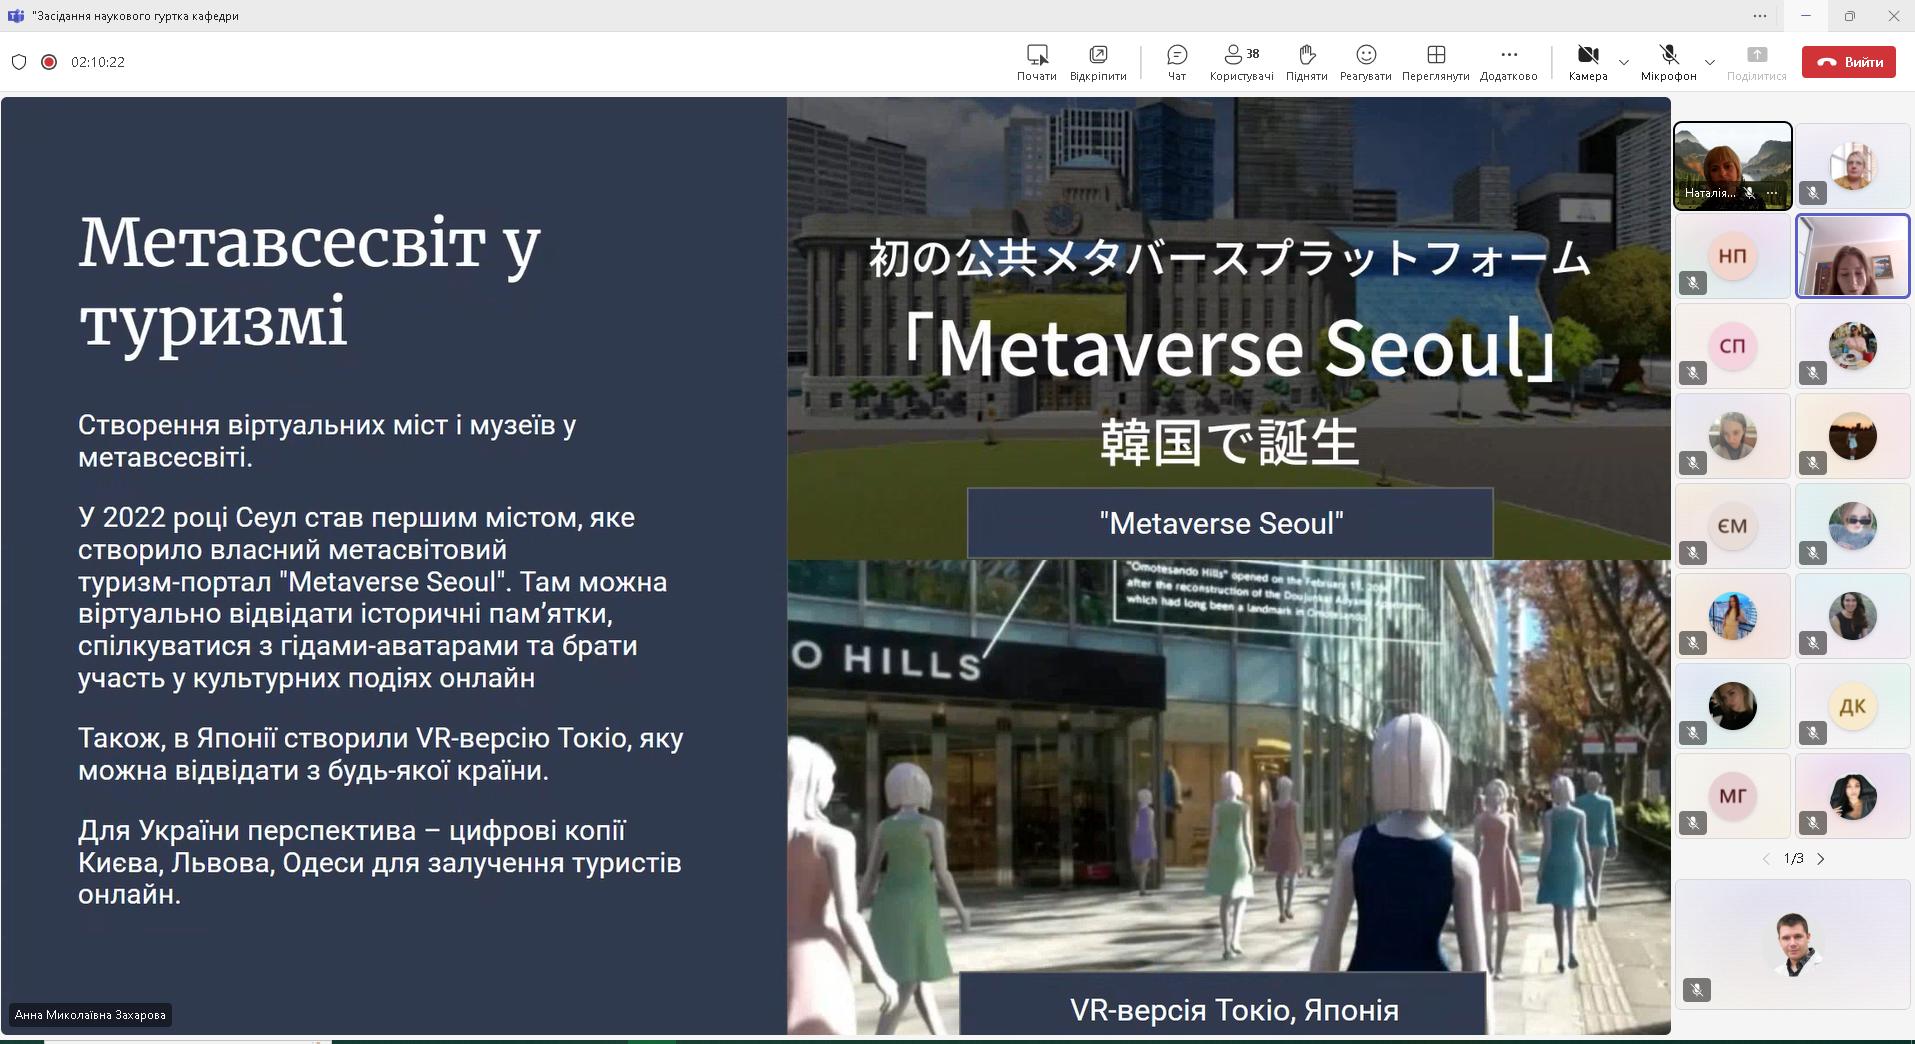Click the title bar three-dots menu

(1760, 16)
